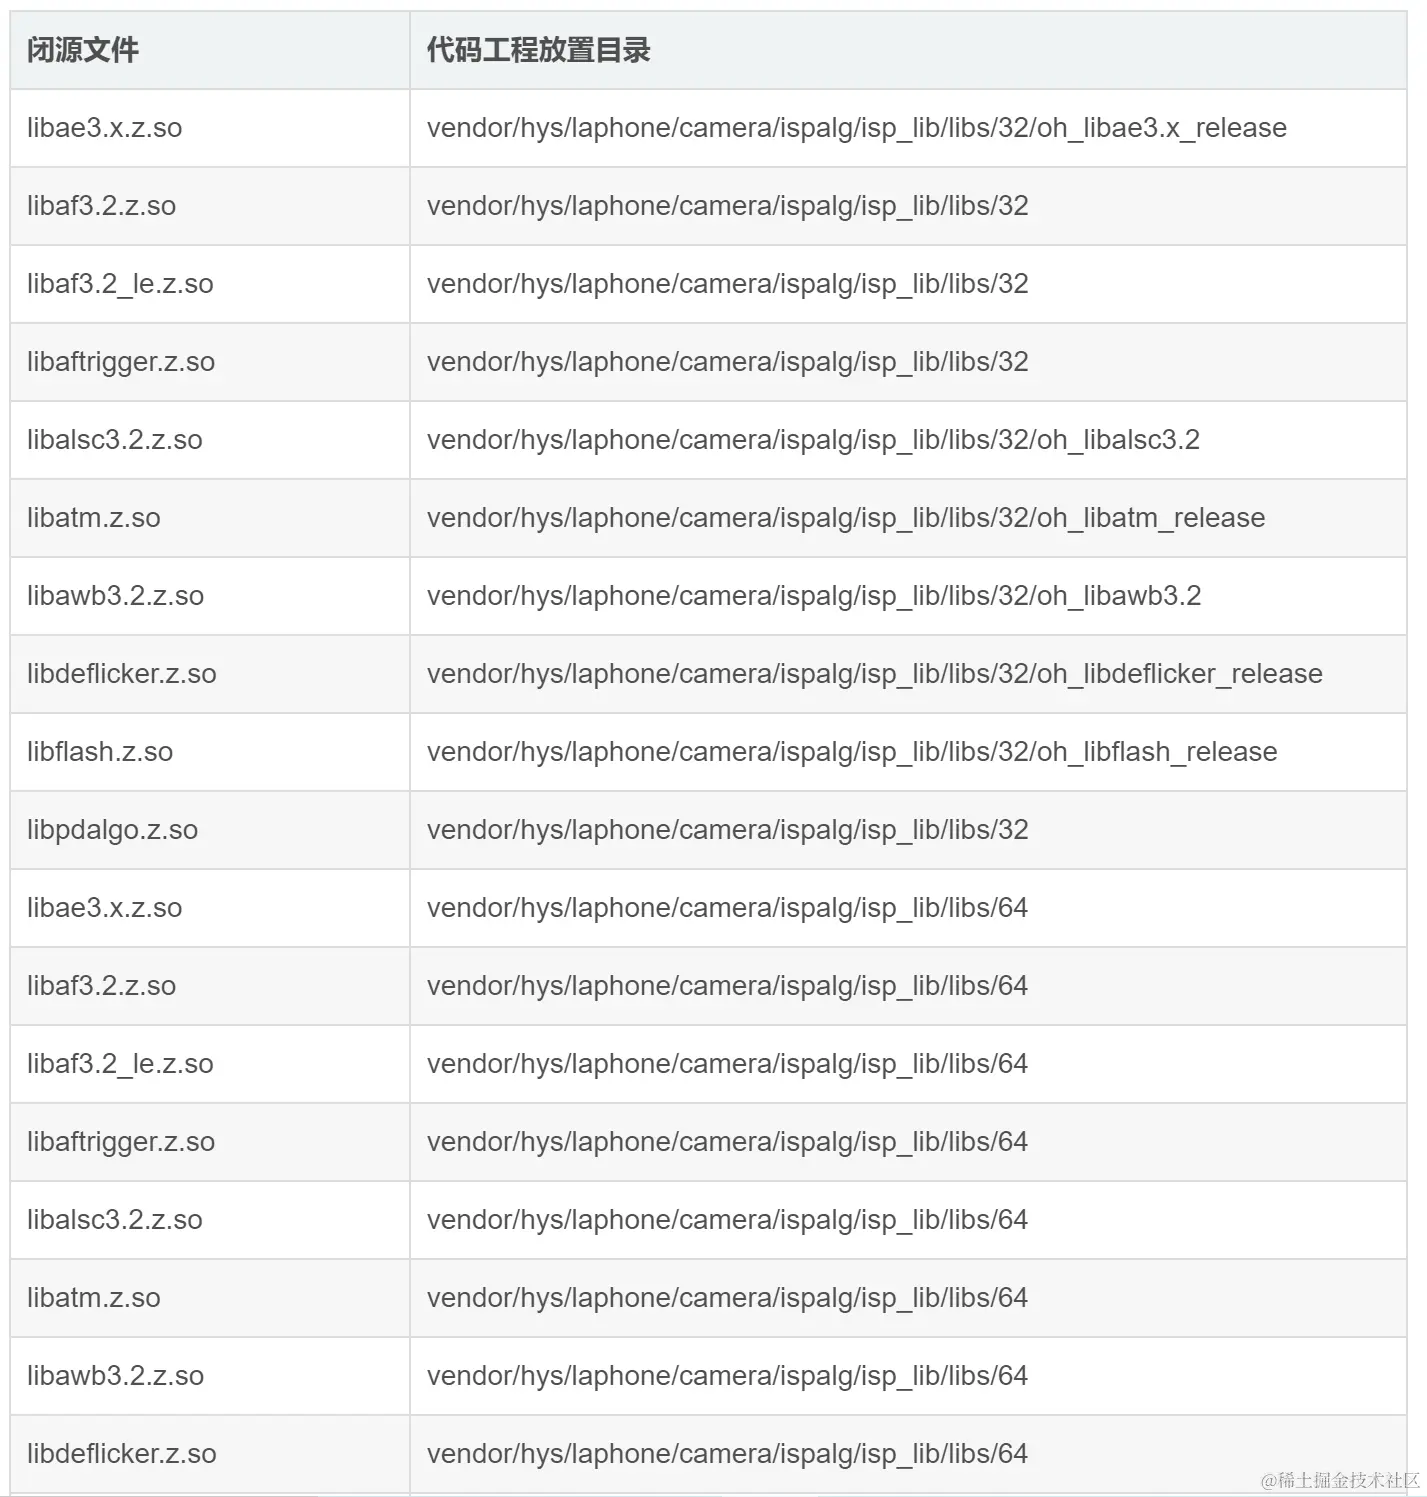Click the 代码工程放置目录 column header
The height and width of the screenshot is (1497, 1427).
(538, 50)
